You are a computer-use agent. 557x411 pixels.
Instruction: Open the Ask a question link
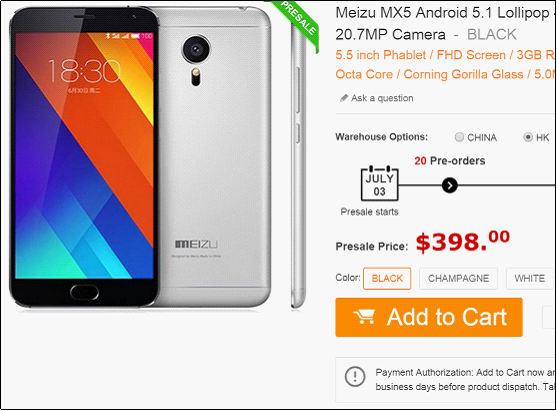tap(382, 98)
